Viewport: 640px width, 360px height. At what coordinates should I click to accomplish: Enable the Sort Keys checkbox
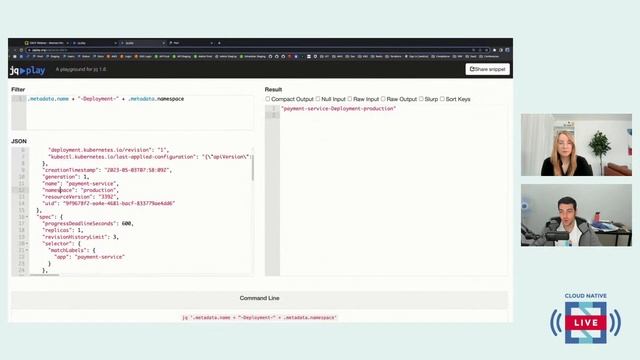coord(442,99)
